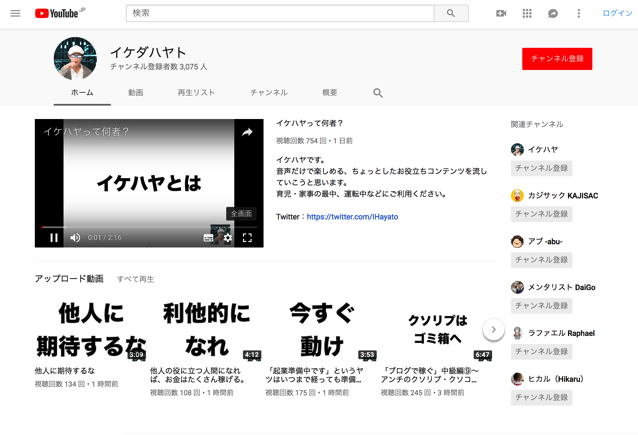Click the アップロード動画 section heading
Screen dimensions: 638x435
click(69, 279)
